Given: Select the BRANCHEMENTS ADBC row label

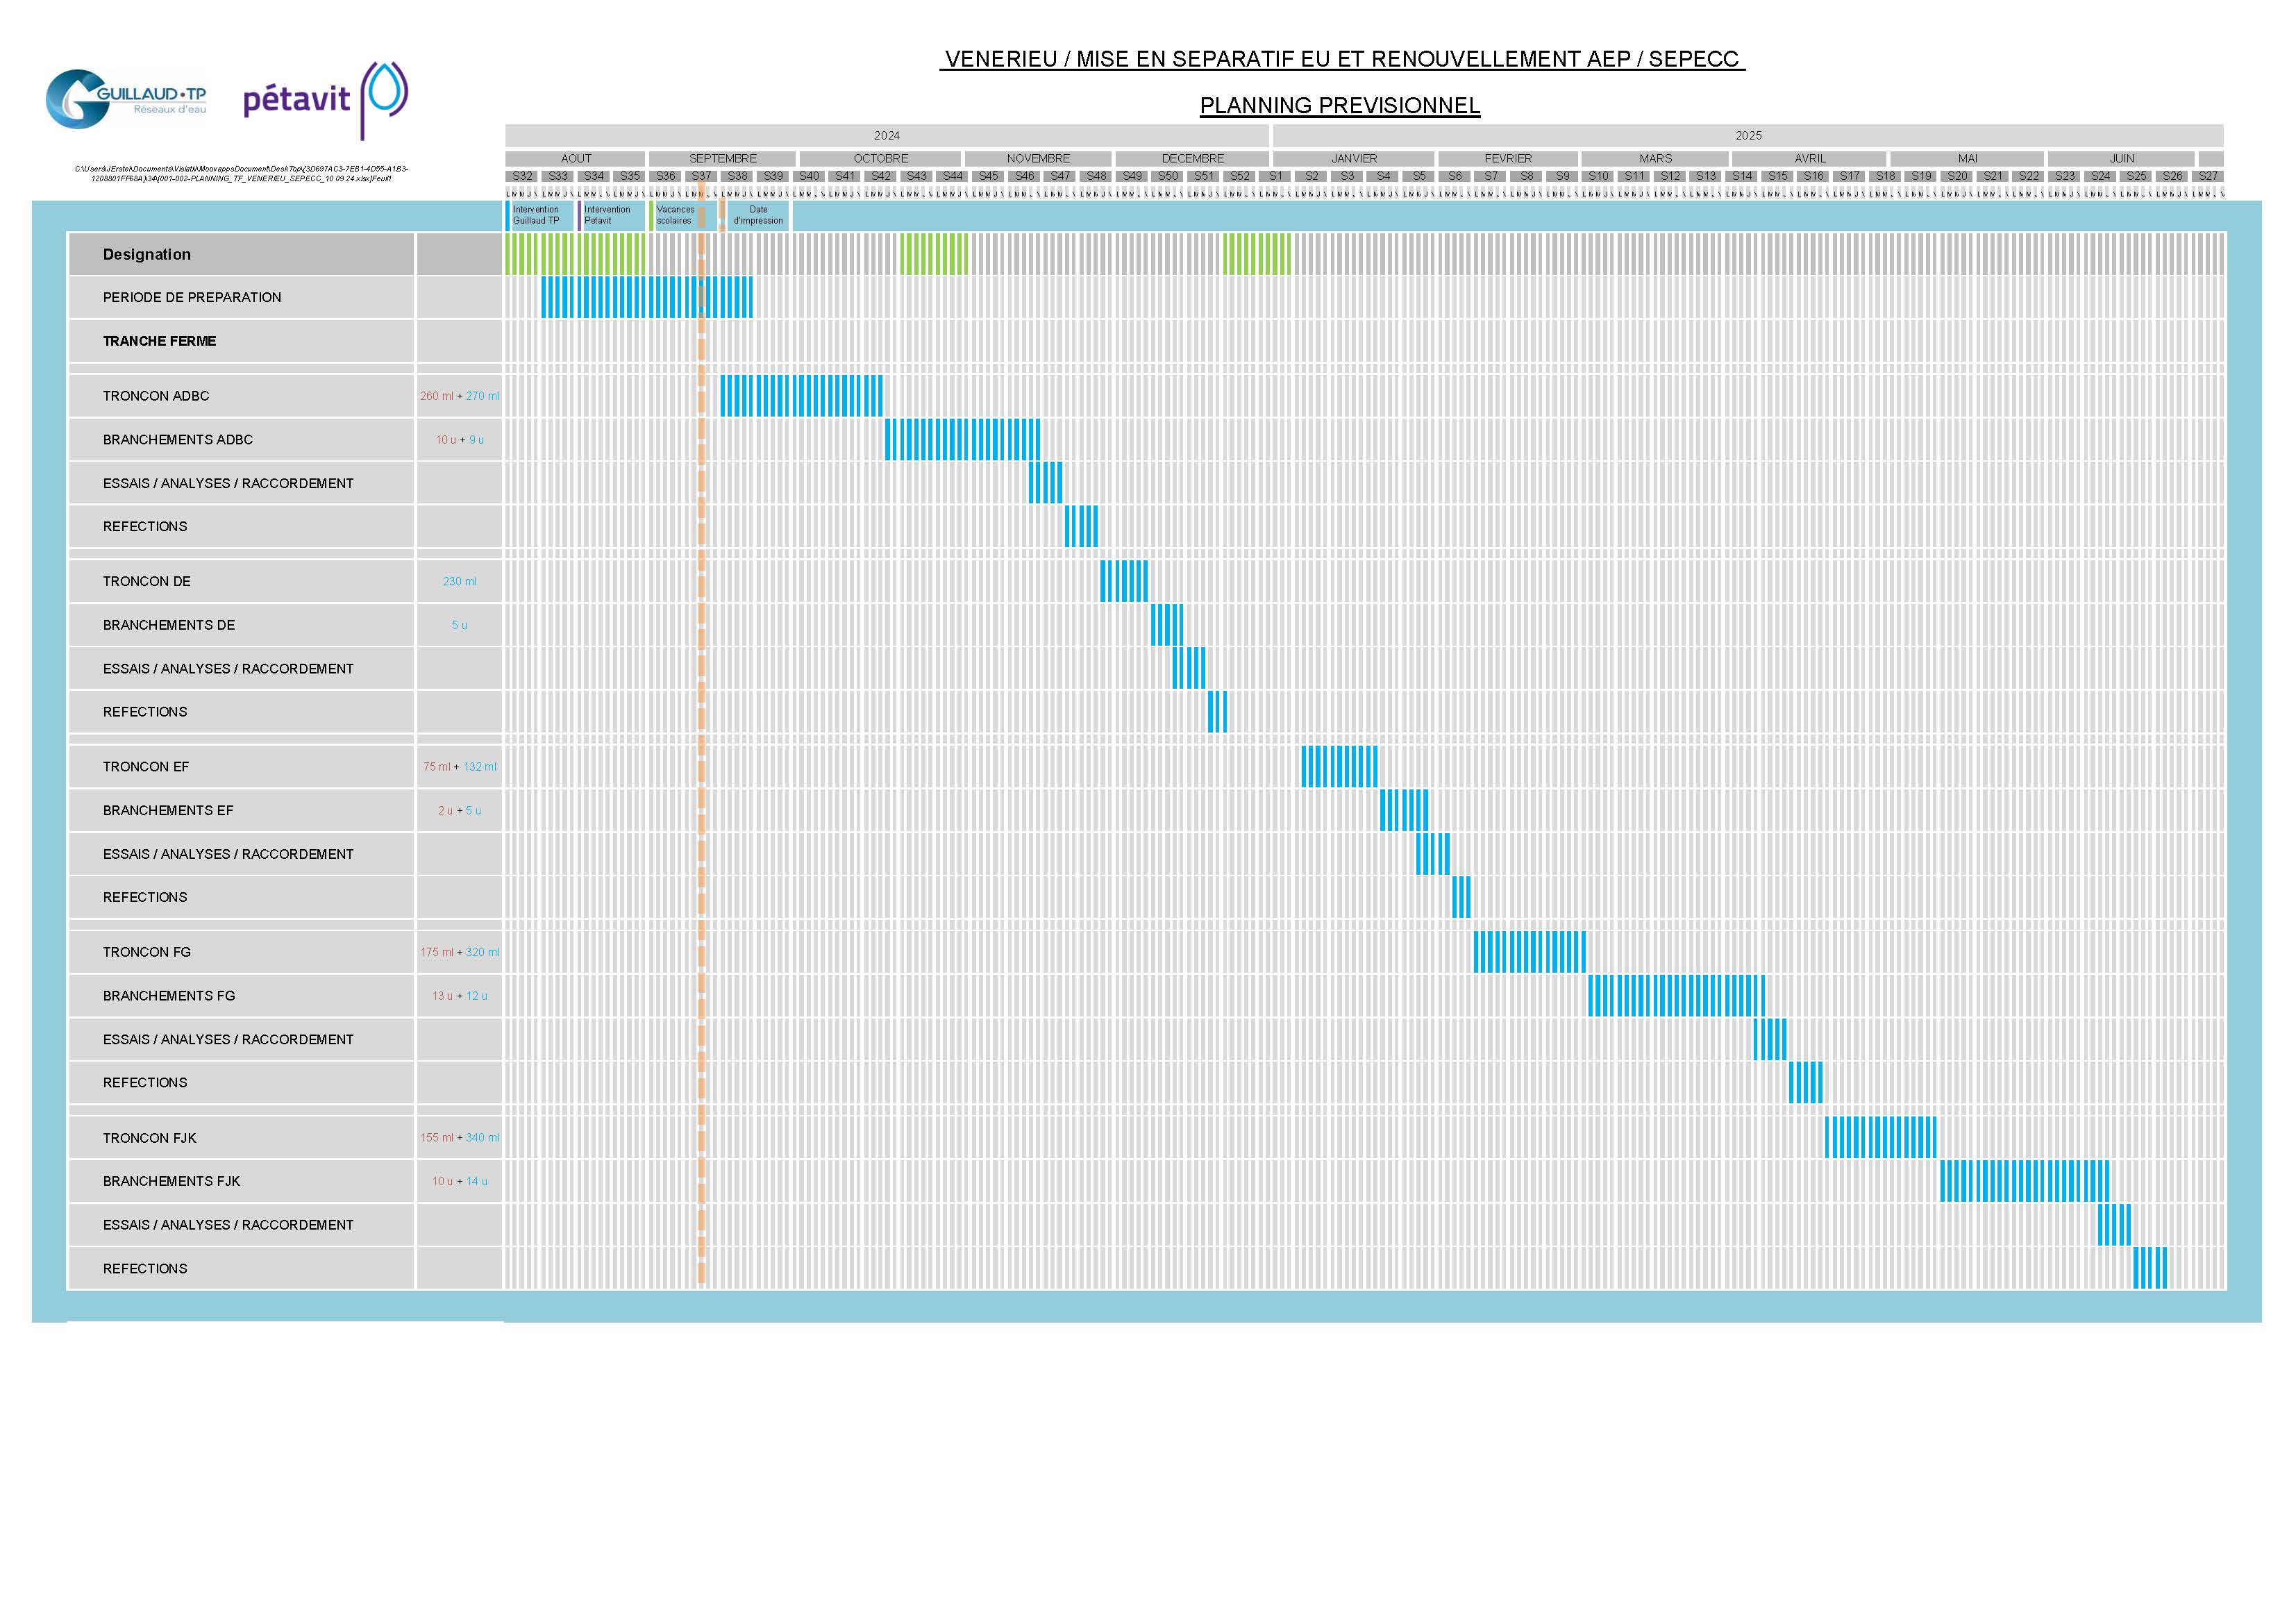Looking at the screenshot, I should pos(178,440).
